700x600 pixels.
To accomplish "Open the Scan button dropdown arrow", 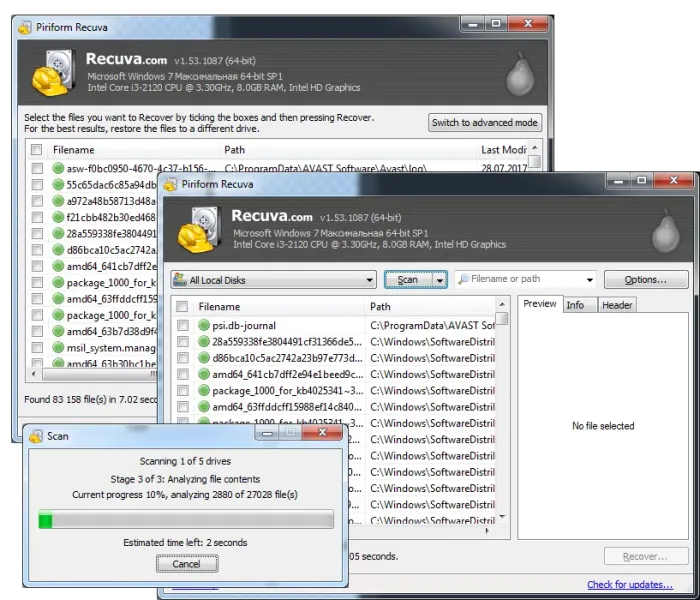I will (440, 280).
